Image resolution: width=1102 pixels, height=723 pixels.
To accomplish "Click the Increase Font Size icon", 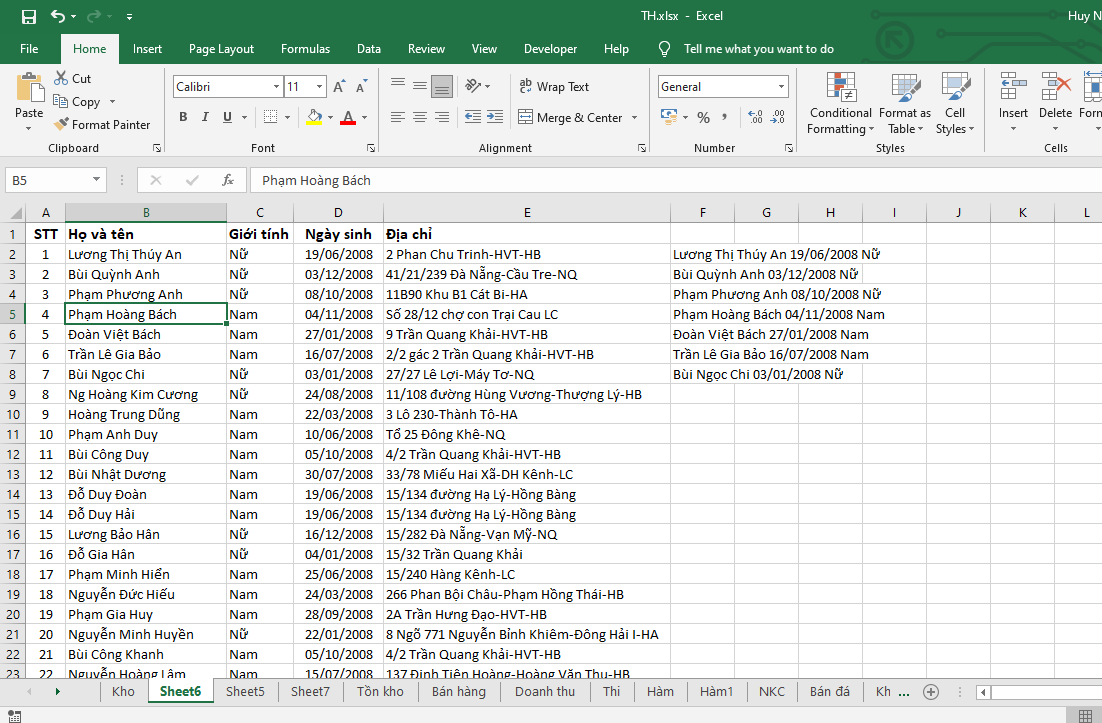I will 339,87.
